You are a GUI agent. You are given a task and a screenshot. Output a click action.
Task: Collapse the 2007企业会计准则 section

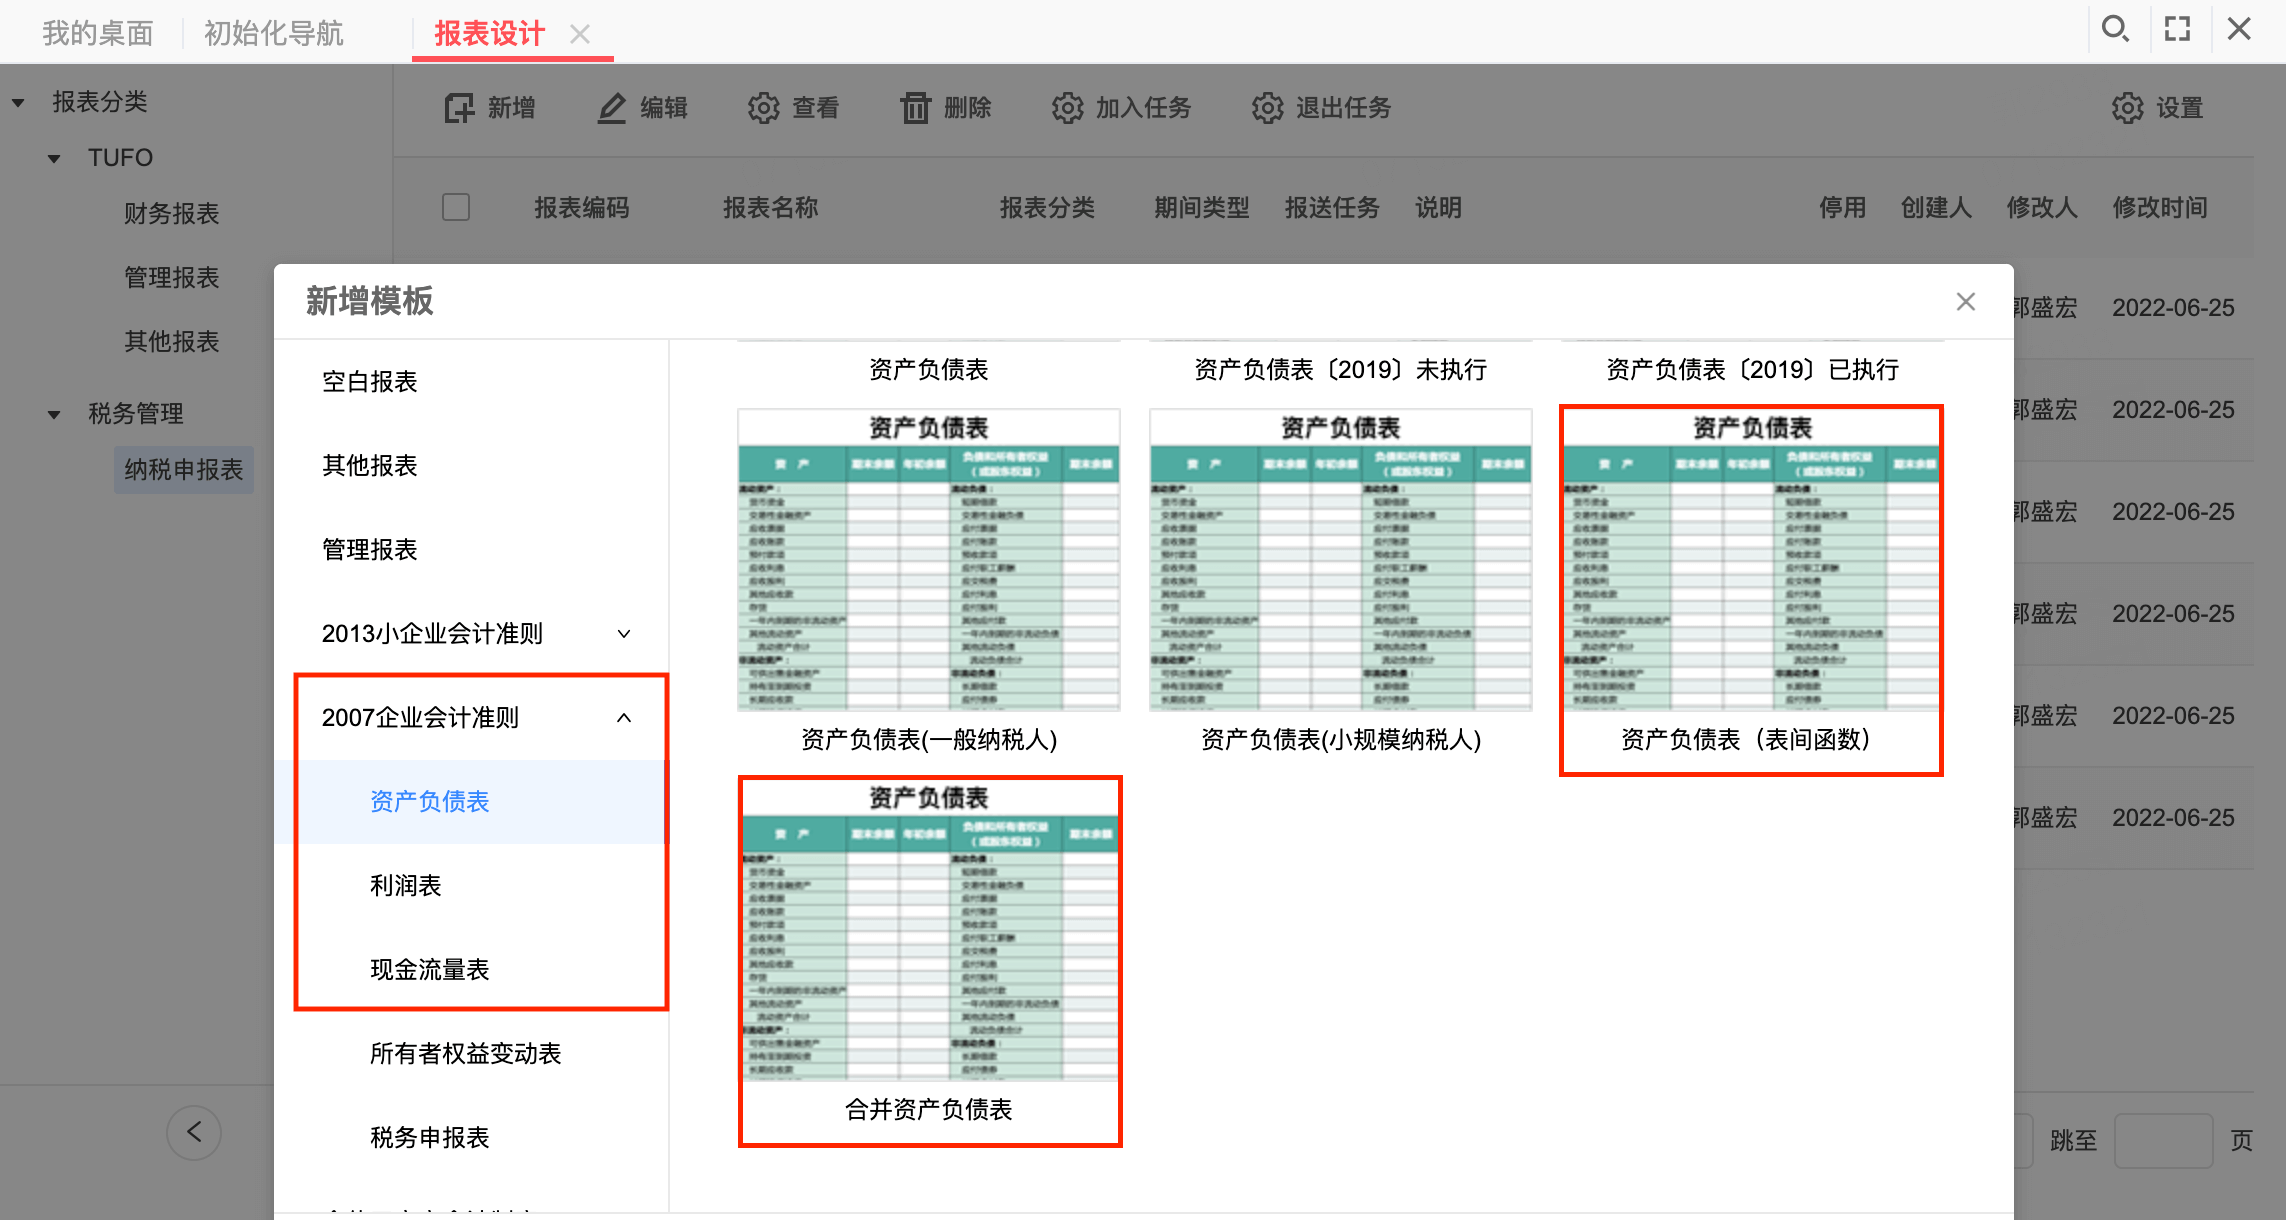[624, 718]
